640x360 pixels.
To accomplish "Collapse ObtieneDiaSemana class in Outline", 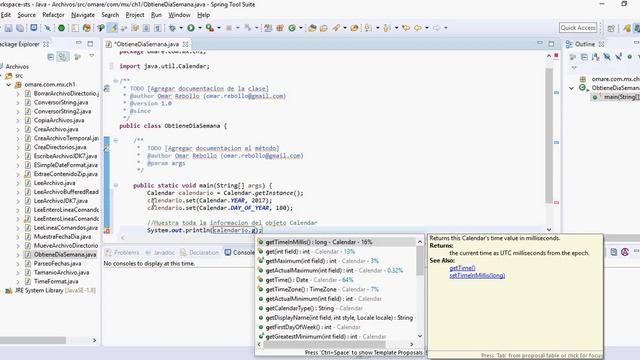I will tap(571, 88).
